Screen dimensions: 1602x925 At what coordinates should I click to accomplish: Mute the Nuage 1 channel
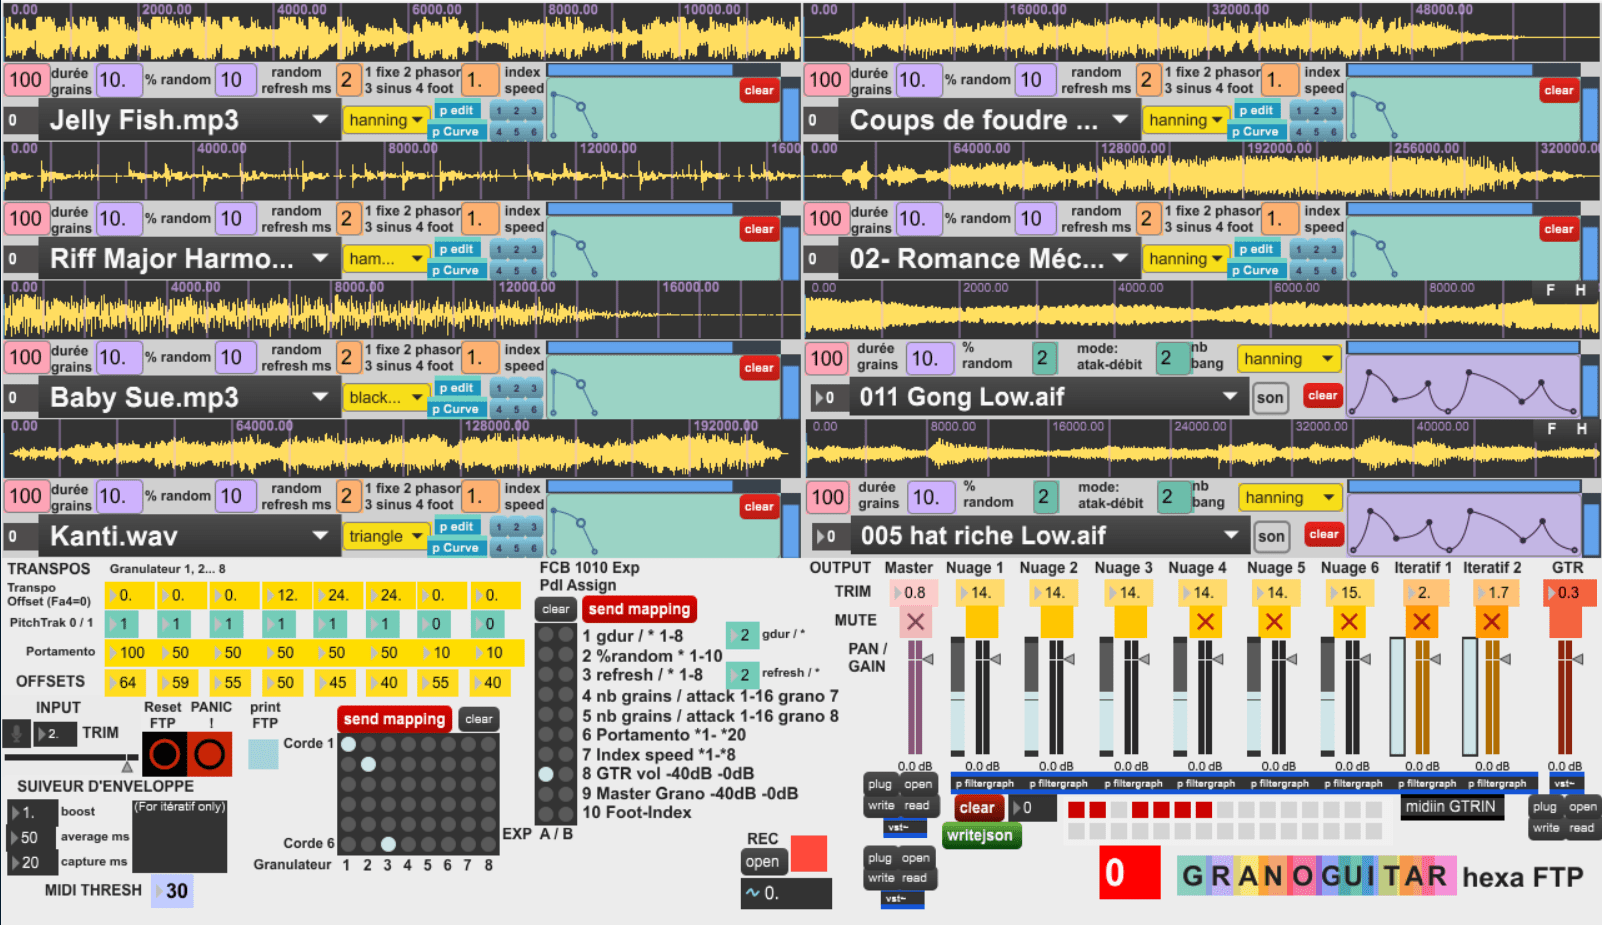point(981,622)
